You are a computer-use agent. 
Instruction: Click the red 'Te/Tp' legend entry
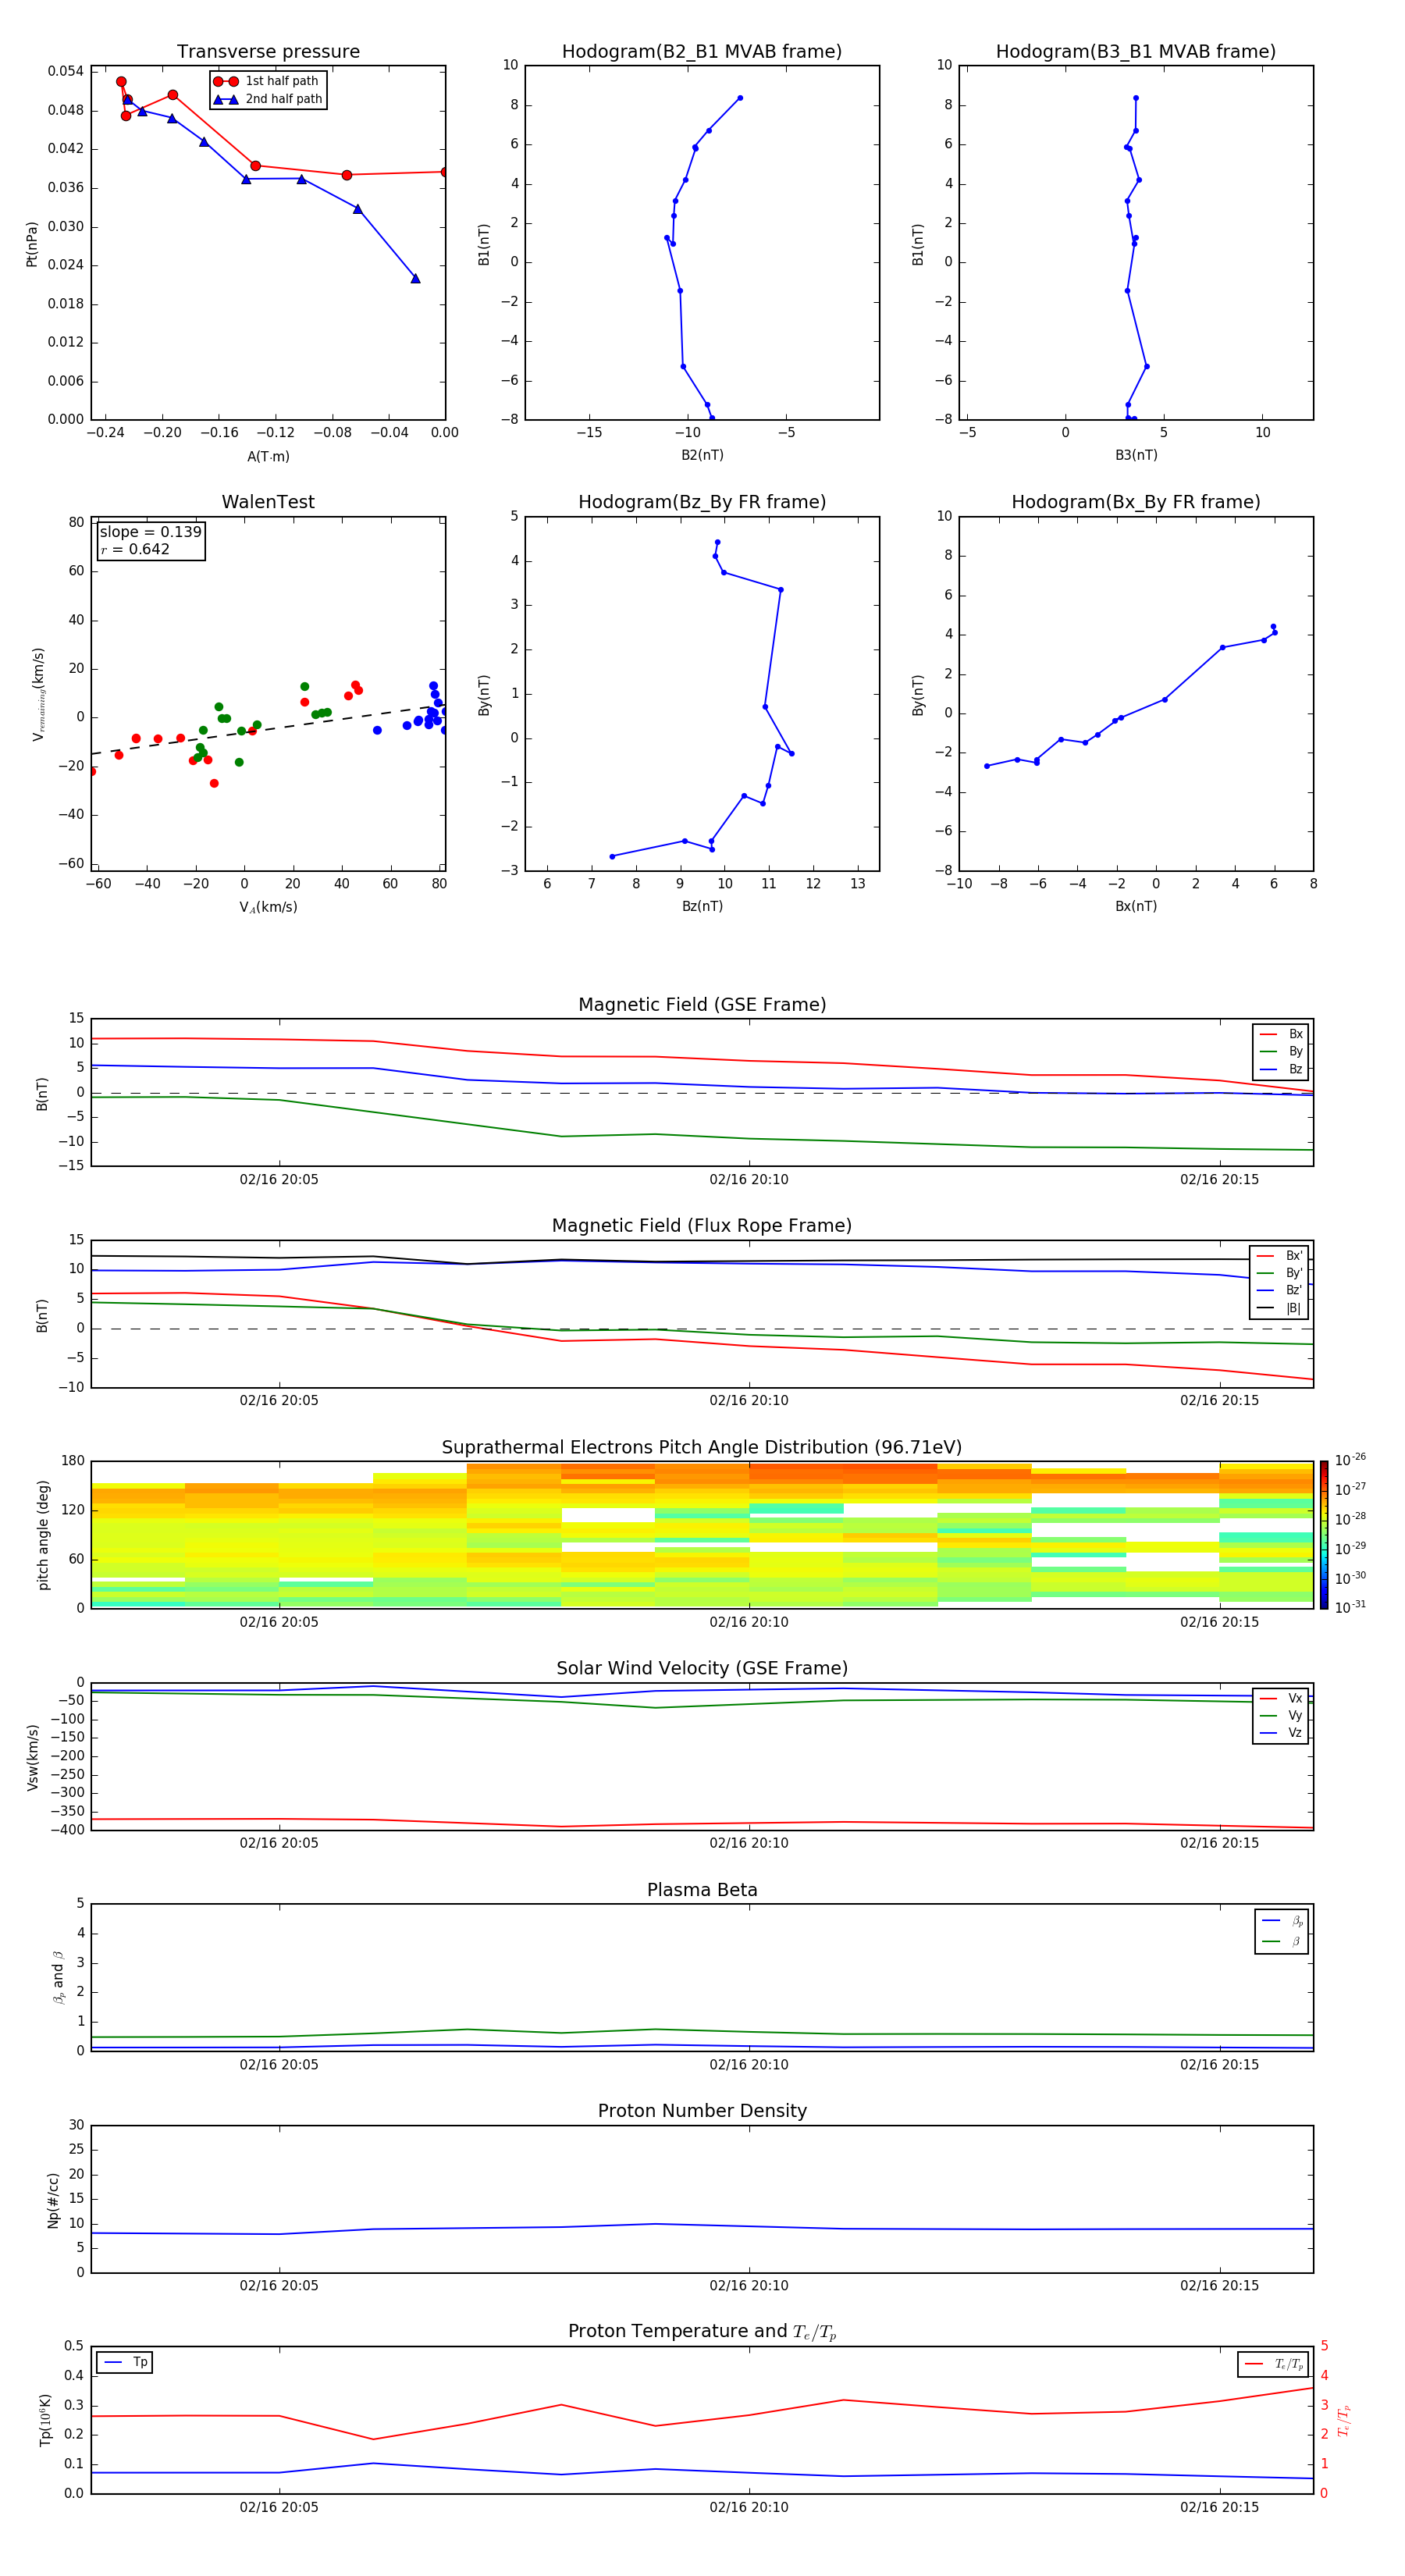(1273, 2364)
